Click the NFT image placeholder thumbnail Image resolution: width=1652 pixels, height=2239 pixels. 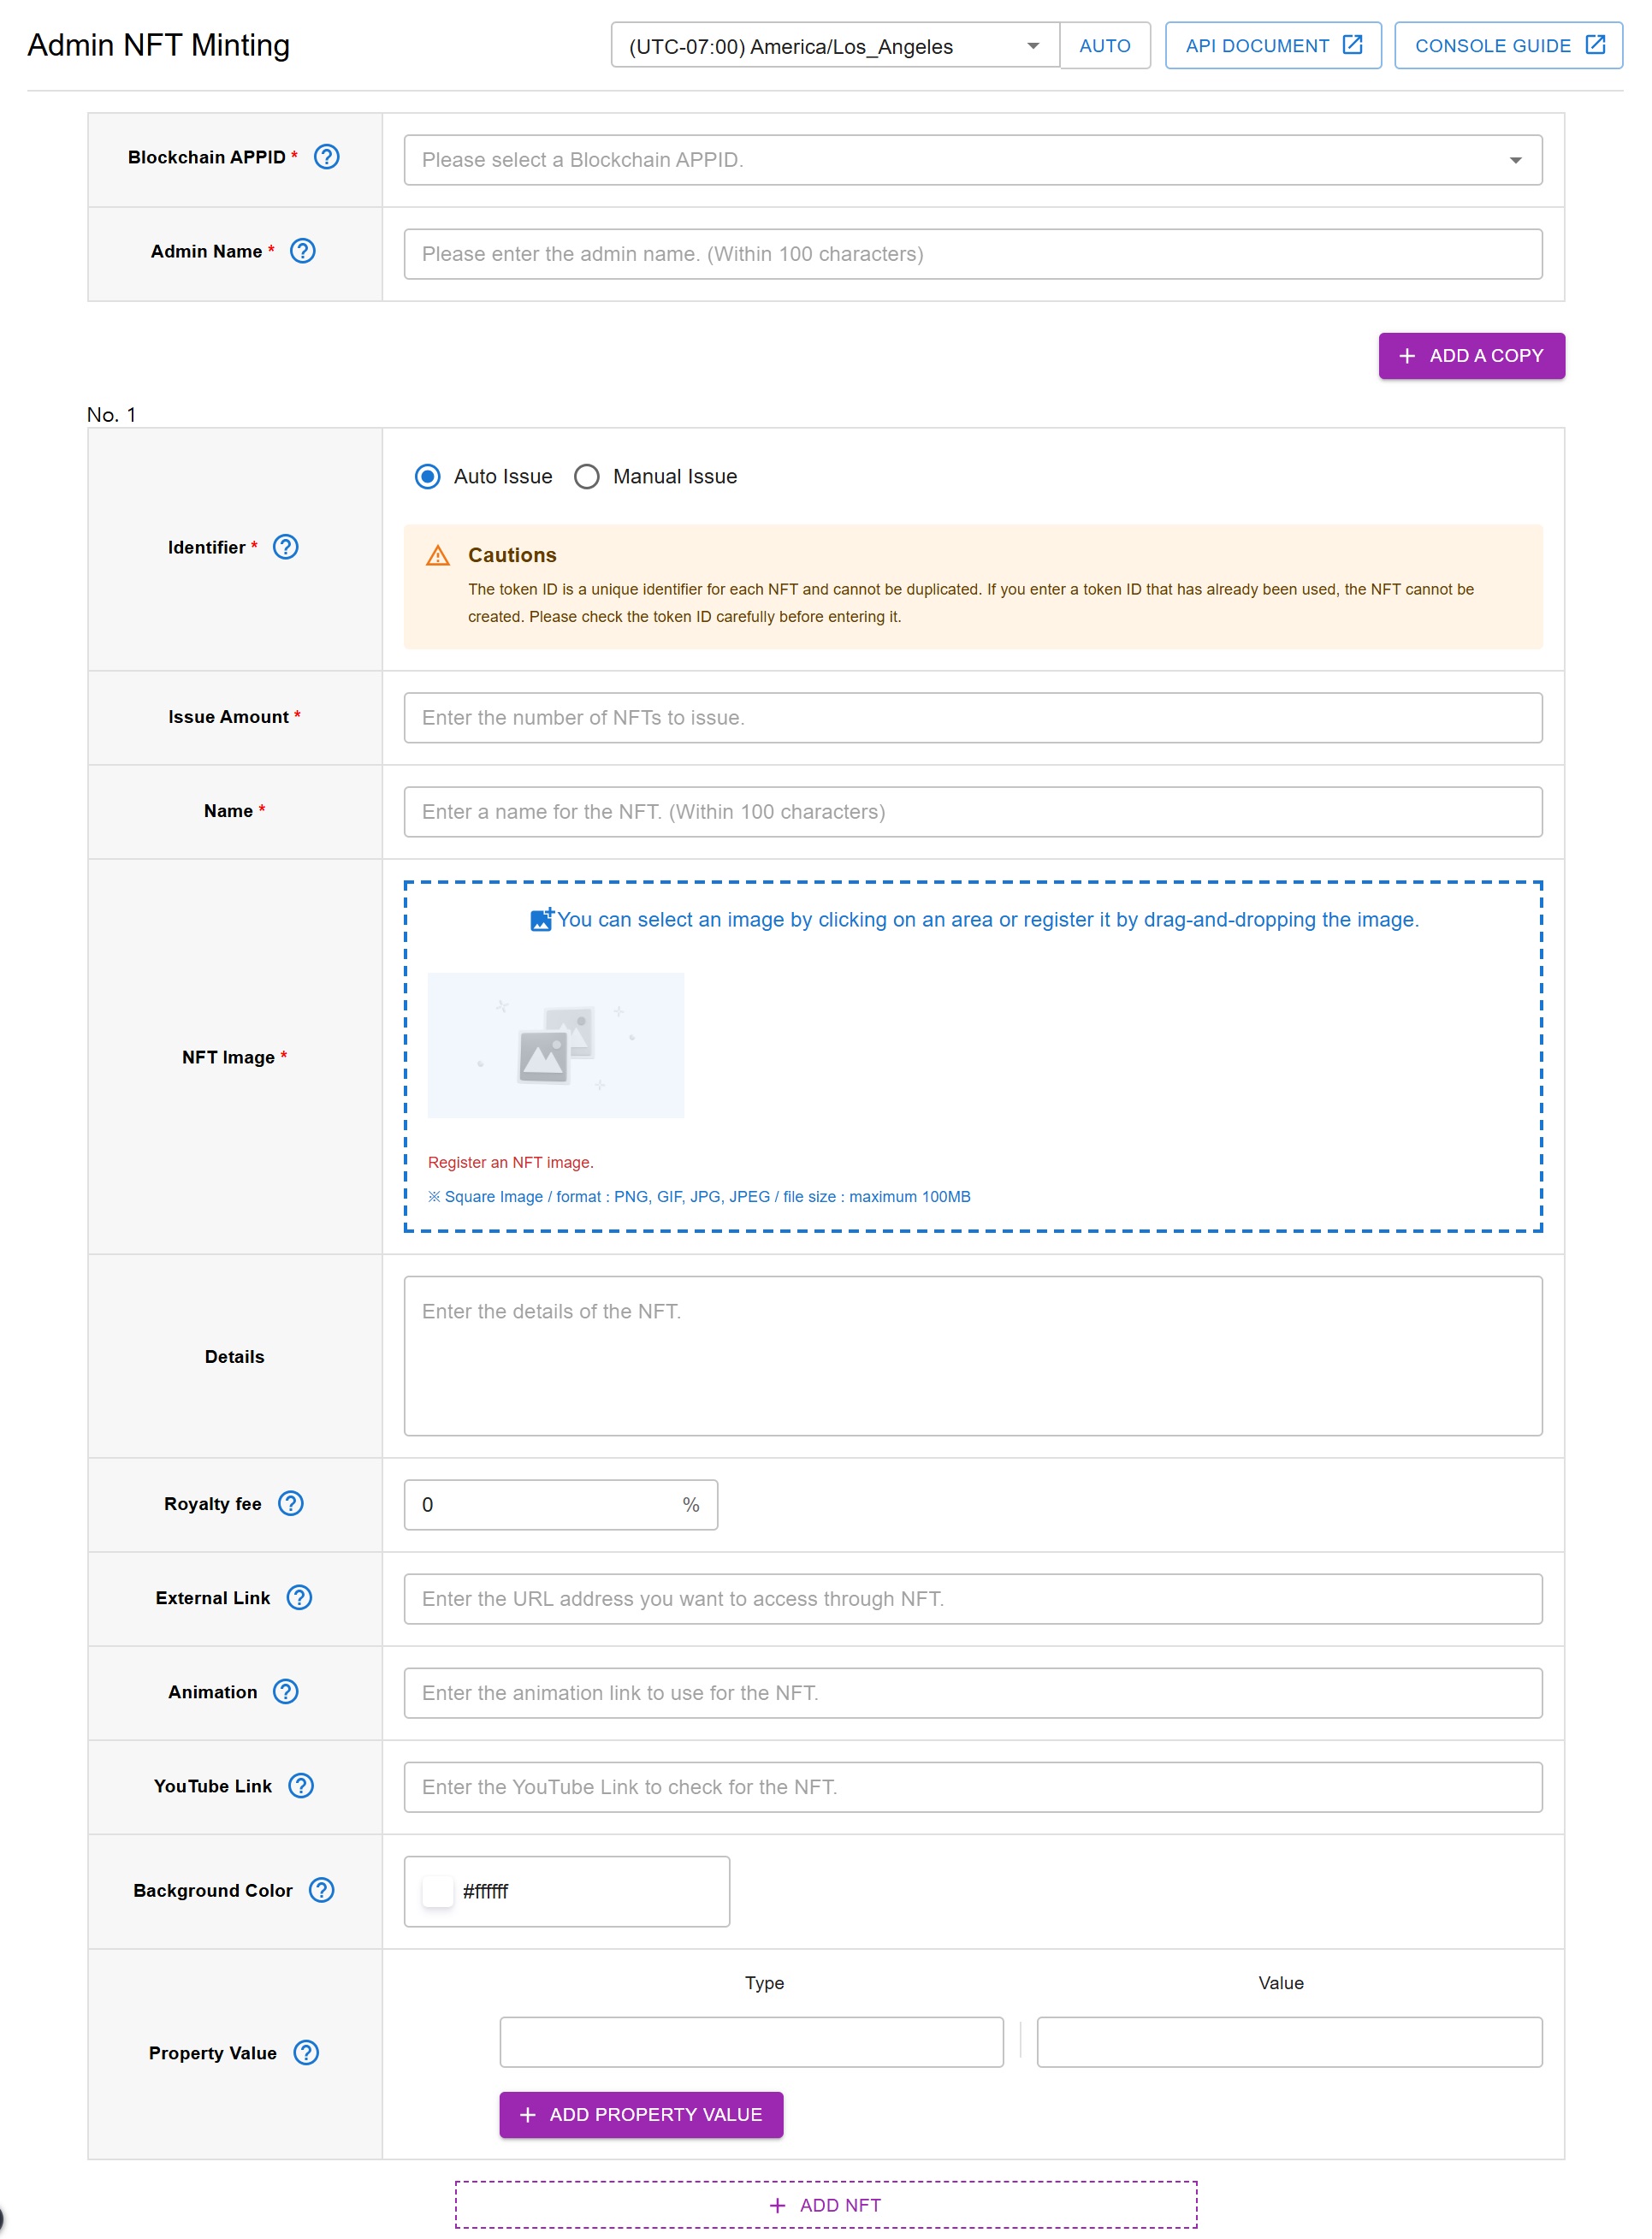[x=556, y=1046]
